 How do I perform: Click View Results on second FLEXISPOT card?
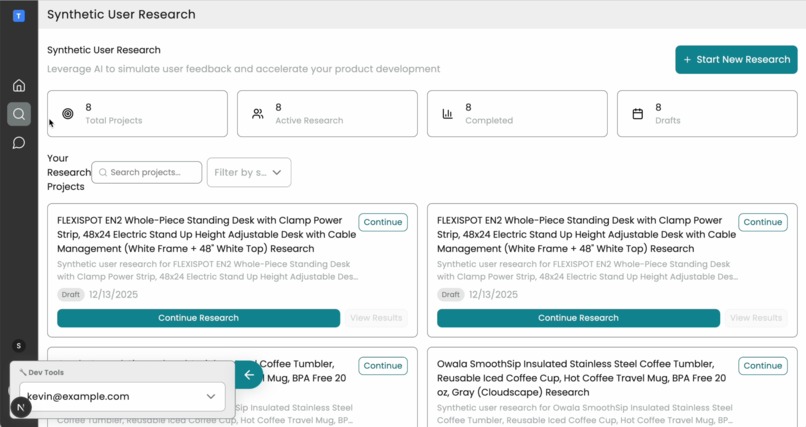756,318
